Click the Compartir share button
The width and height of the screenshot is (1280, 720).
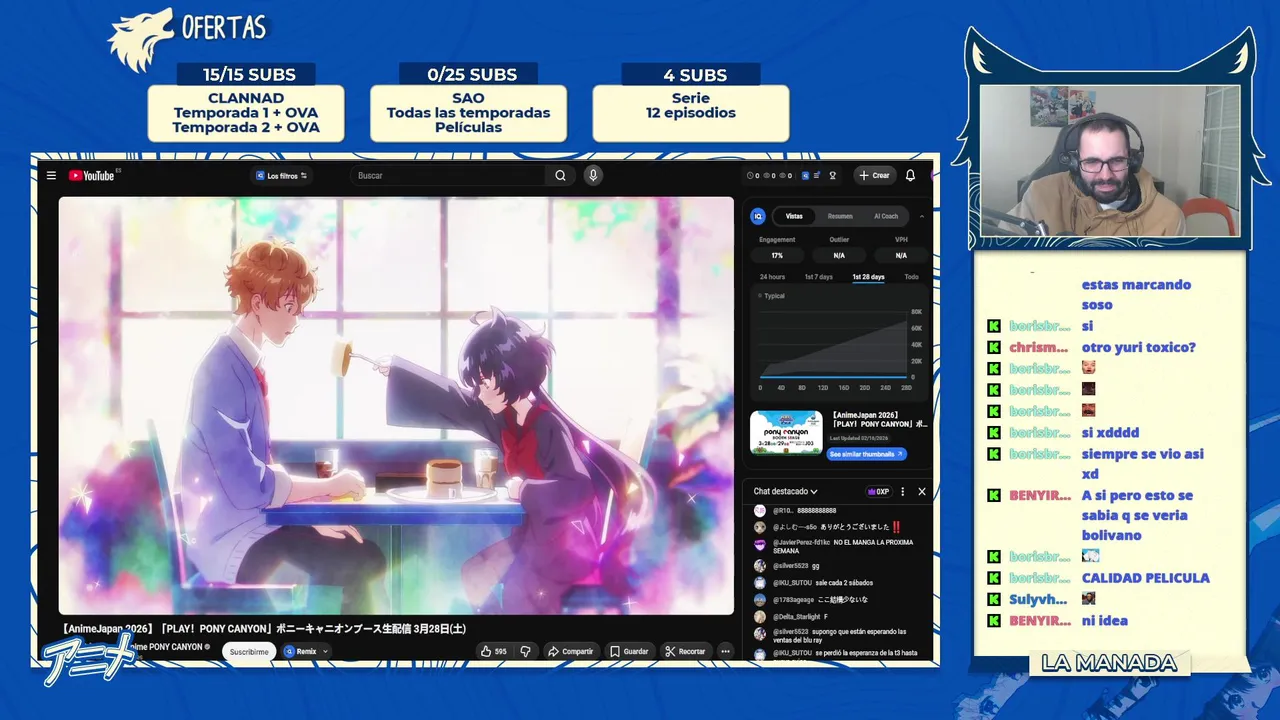pos(570,651)
